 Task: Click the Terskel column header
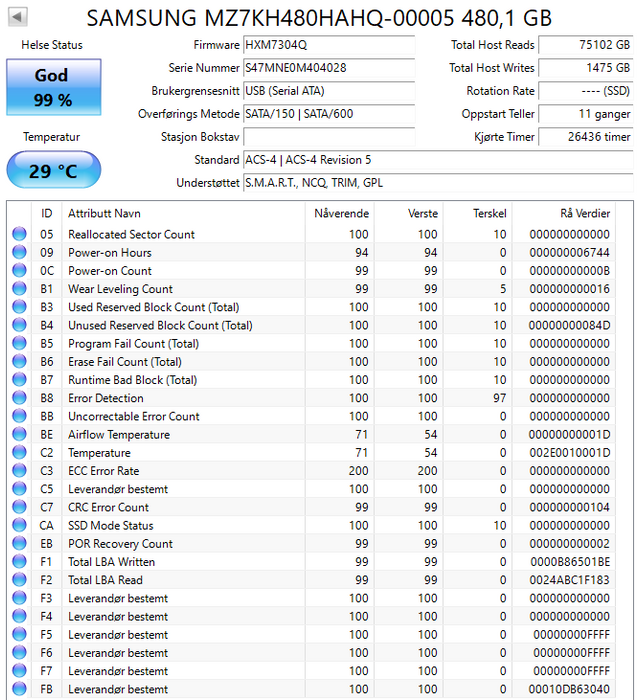[x=489, y=214]
